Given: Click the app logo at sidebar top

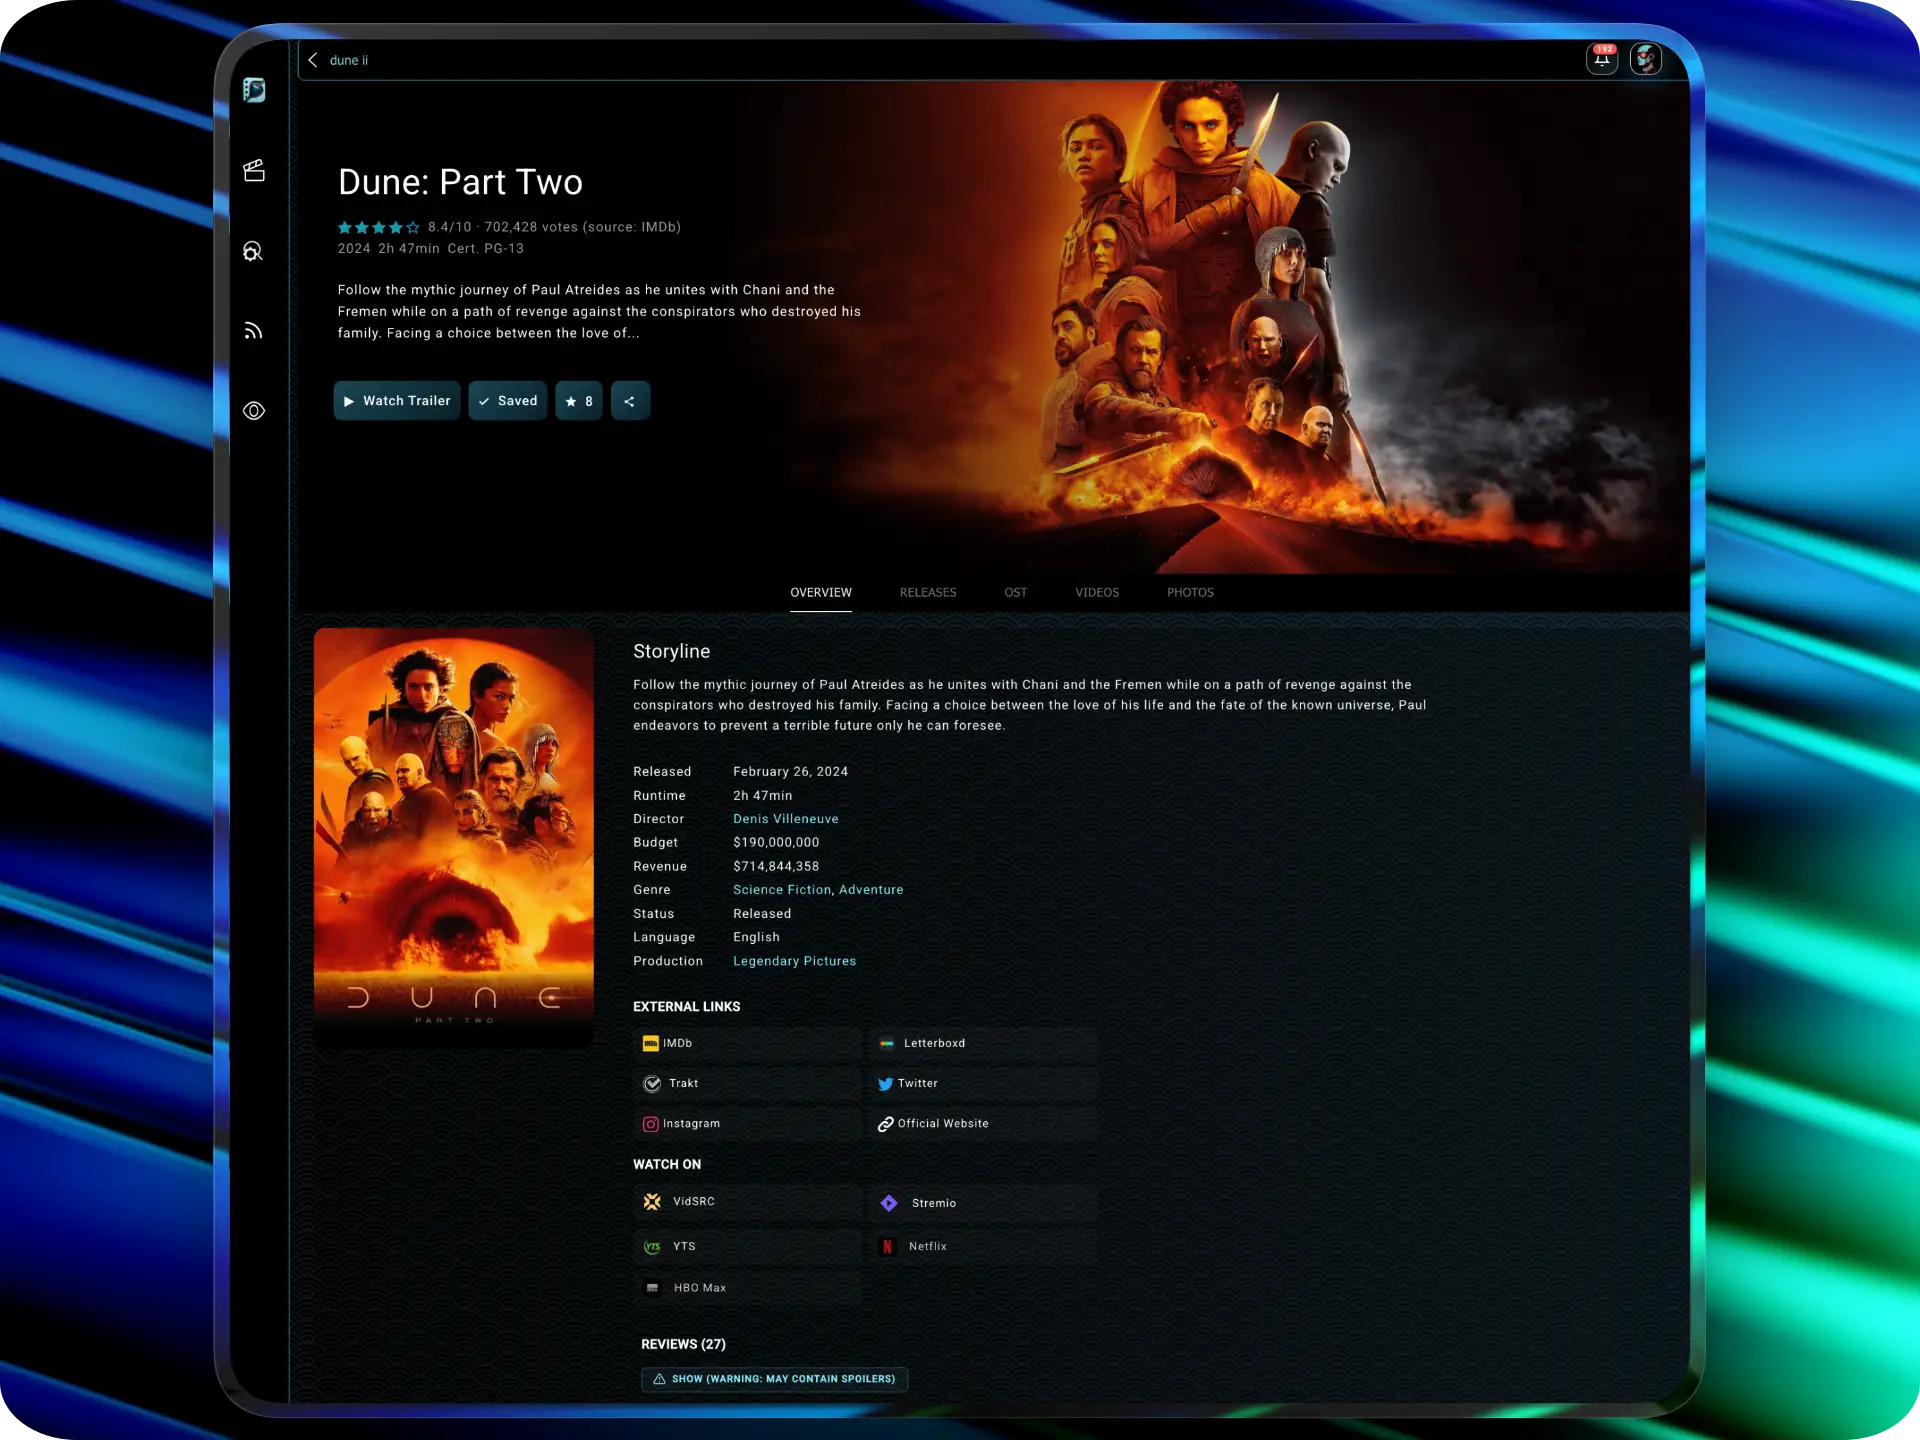Looking at the screenshot, I should [256, 90].
